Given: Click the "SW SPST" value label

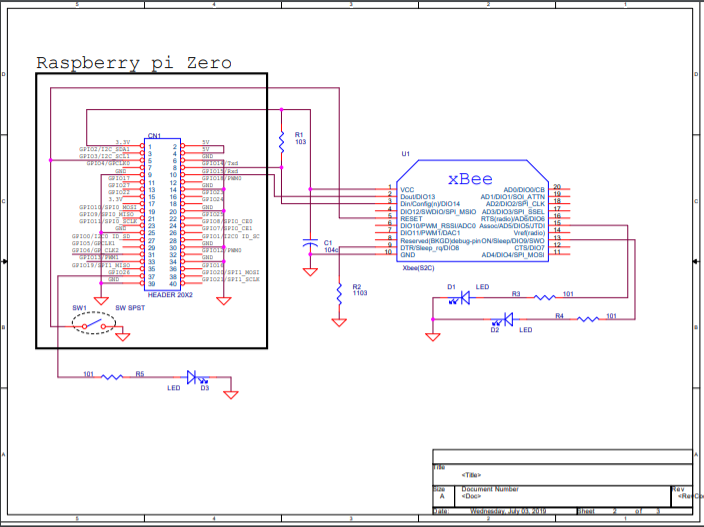Looking at the screenshot, I should tap(130, 308).
